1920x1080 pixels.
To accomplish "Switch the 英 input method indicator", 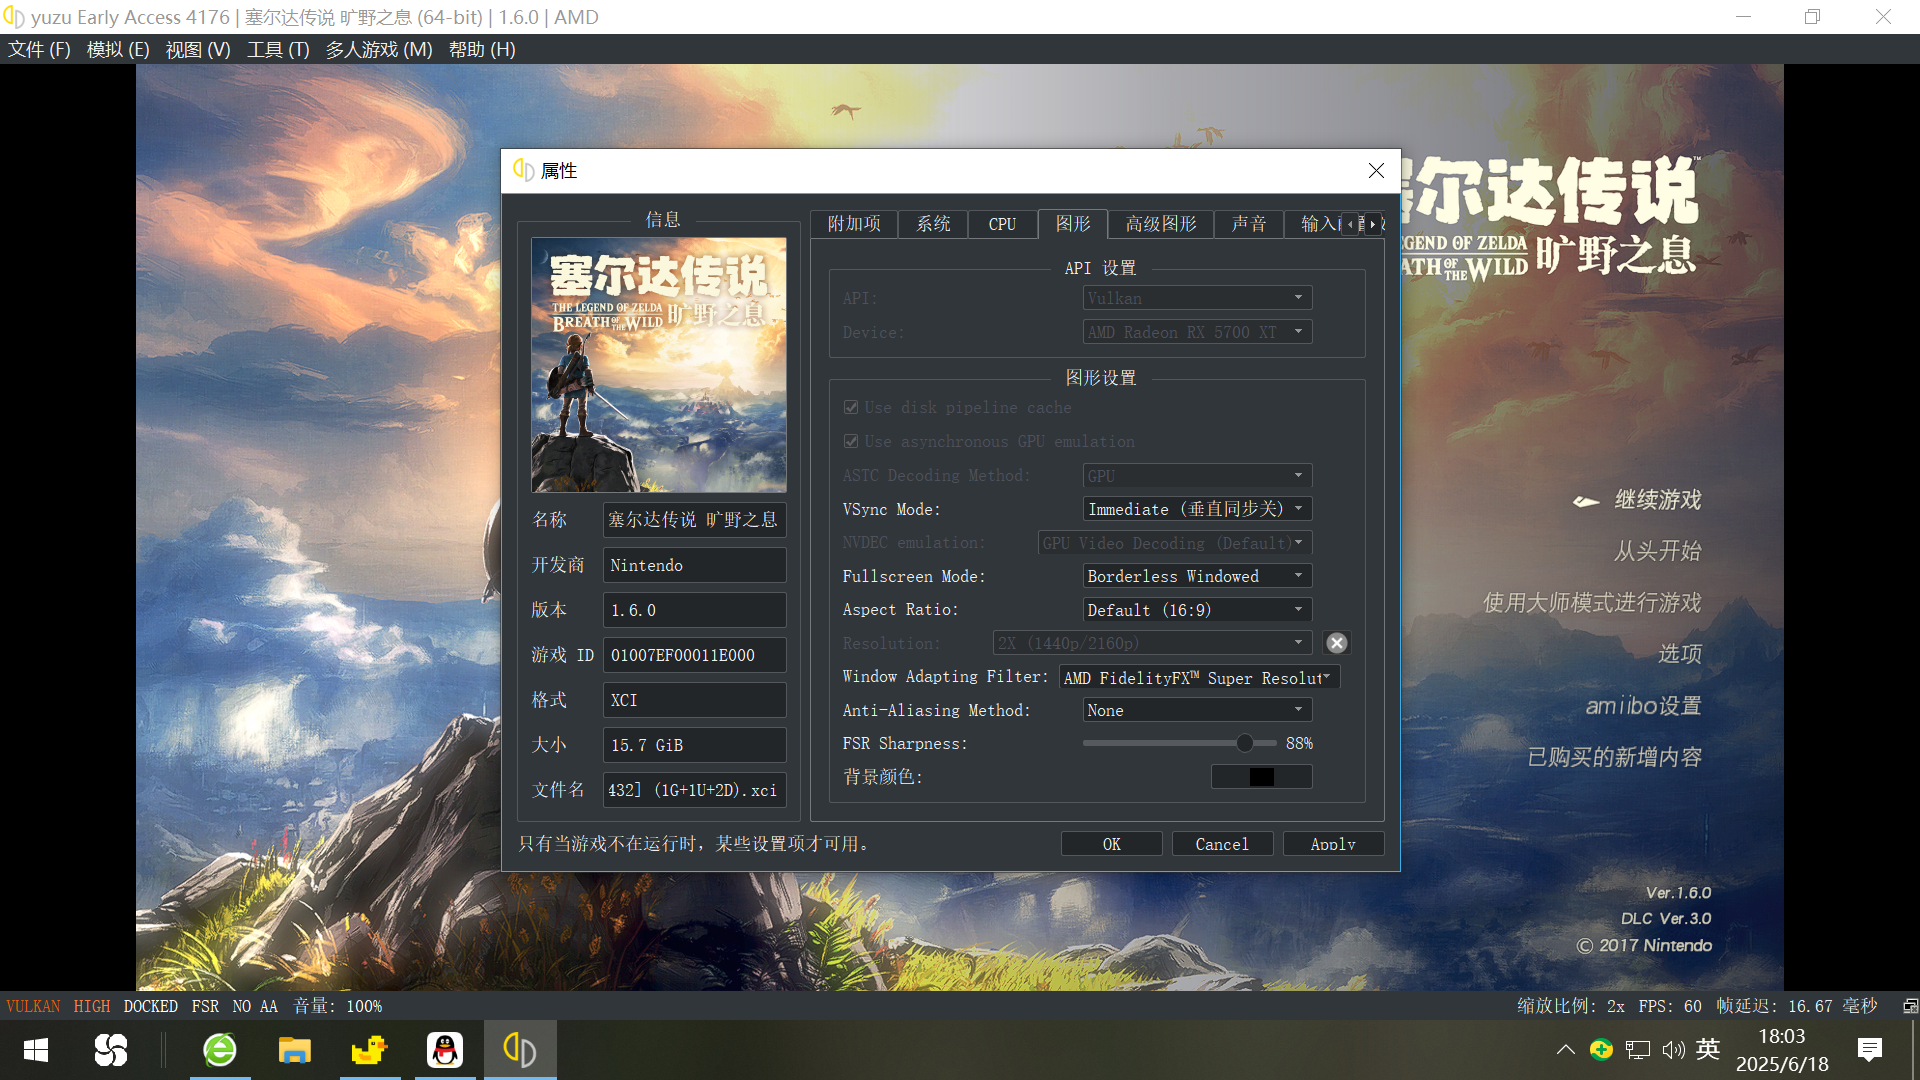I will coord(1708,1049).
